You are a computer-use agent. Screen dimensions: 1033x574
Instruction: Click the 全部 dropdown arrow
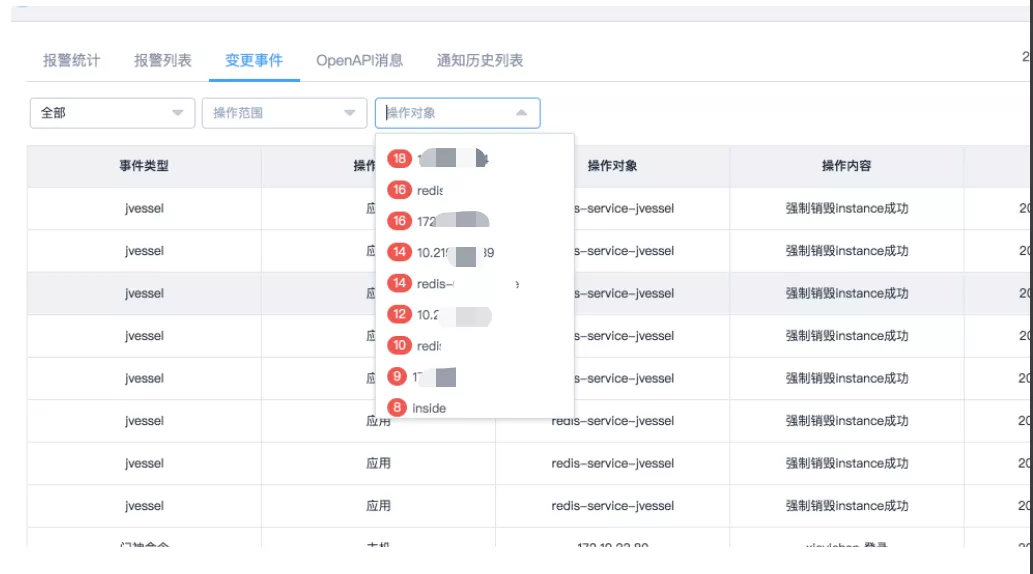pos(177,113)
